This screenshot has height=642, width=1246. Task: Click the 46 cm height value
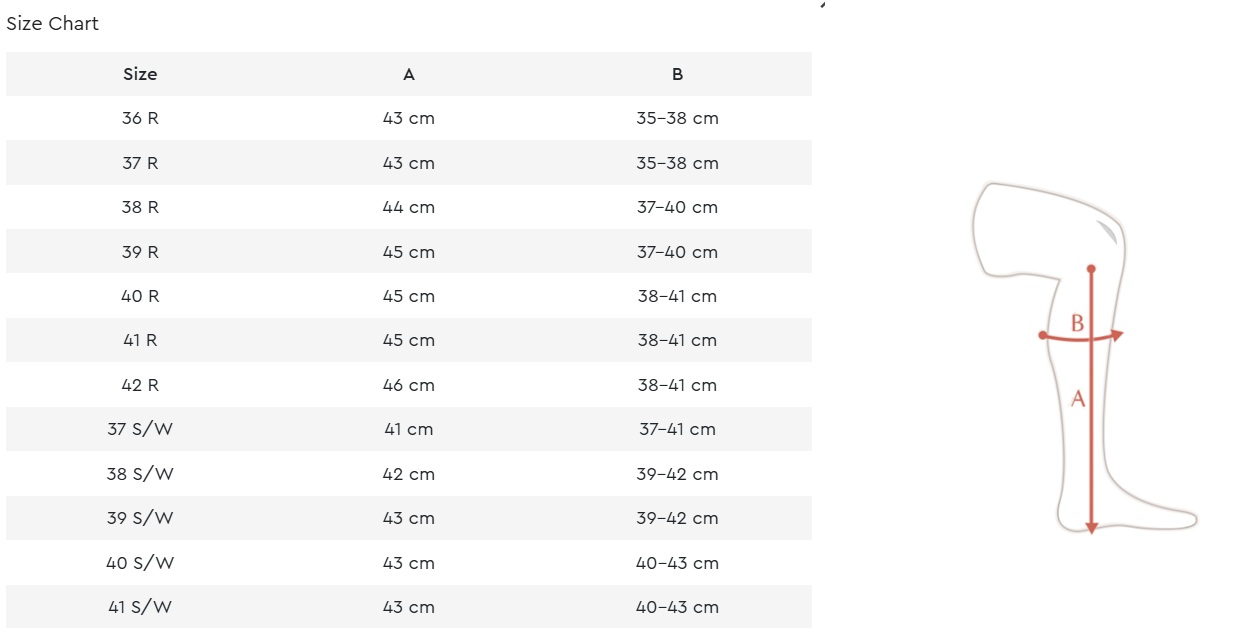pos(409,385)
